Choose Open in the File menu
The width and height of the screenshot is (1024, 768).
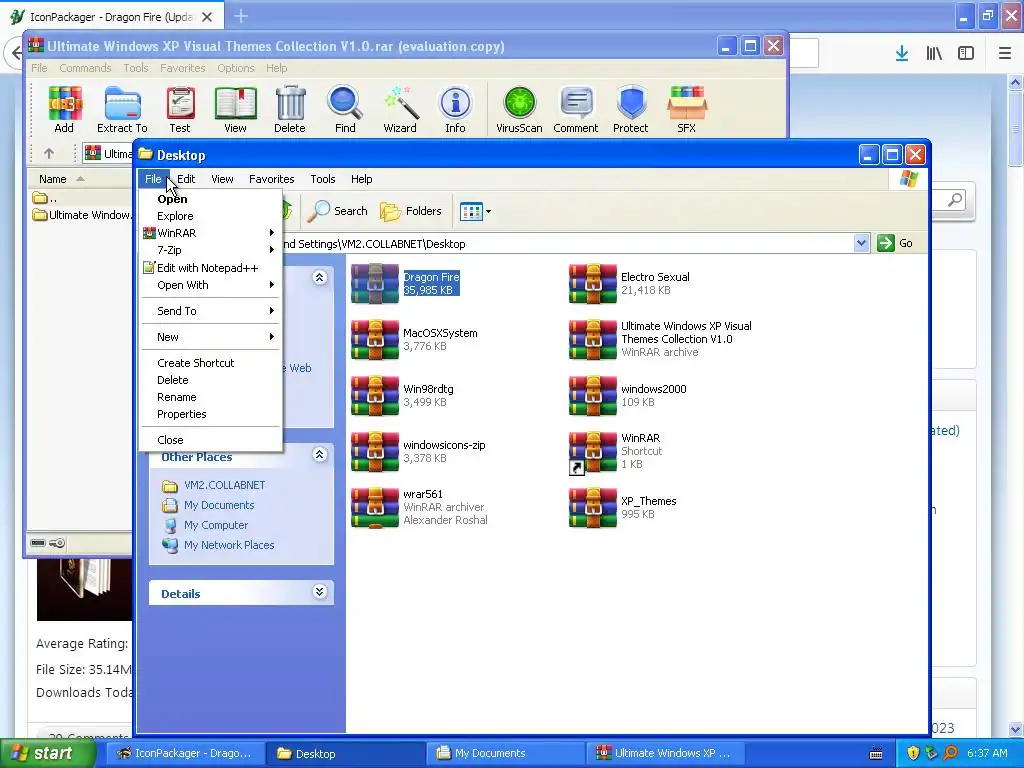pyautogui.click(x=210, y=199)
